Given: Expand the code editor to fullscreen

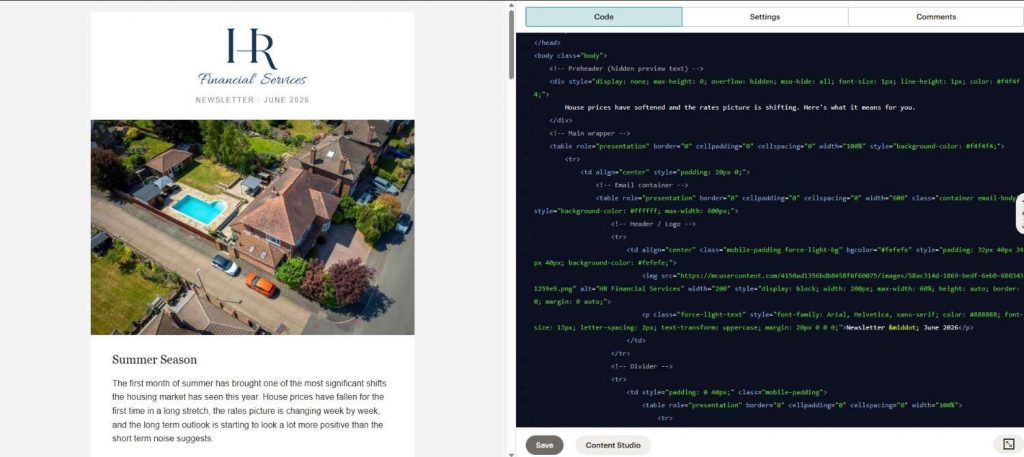Looking at the screenshot, I should coord(1008,444).
